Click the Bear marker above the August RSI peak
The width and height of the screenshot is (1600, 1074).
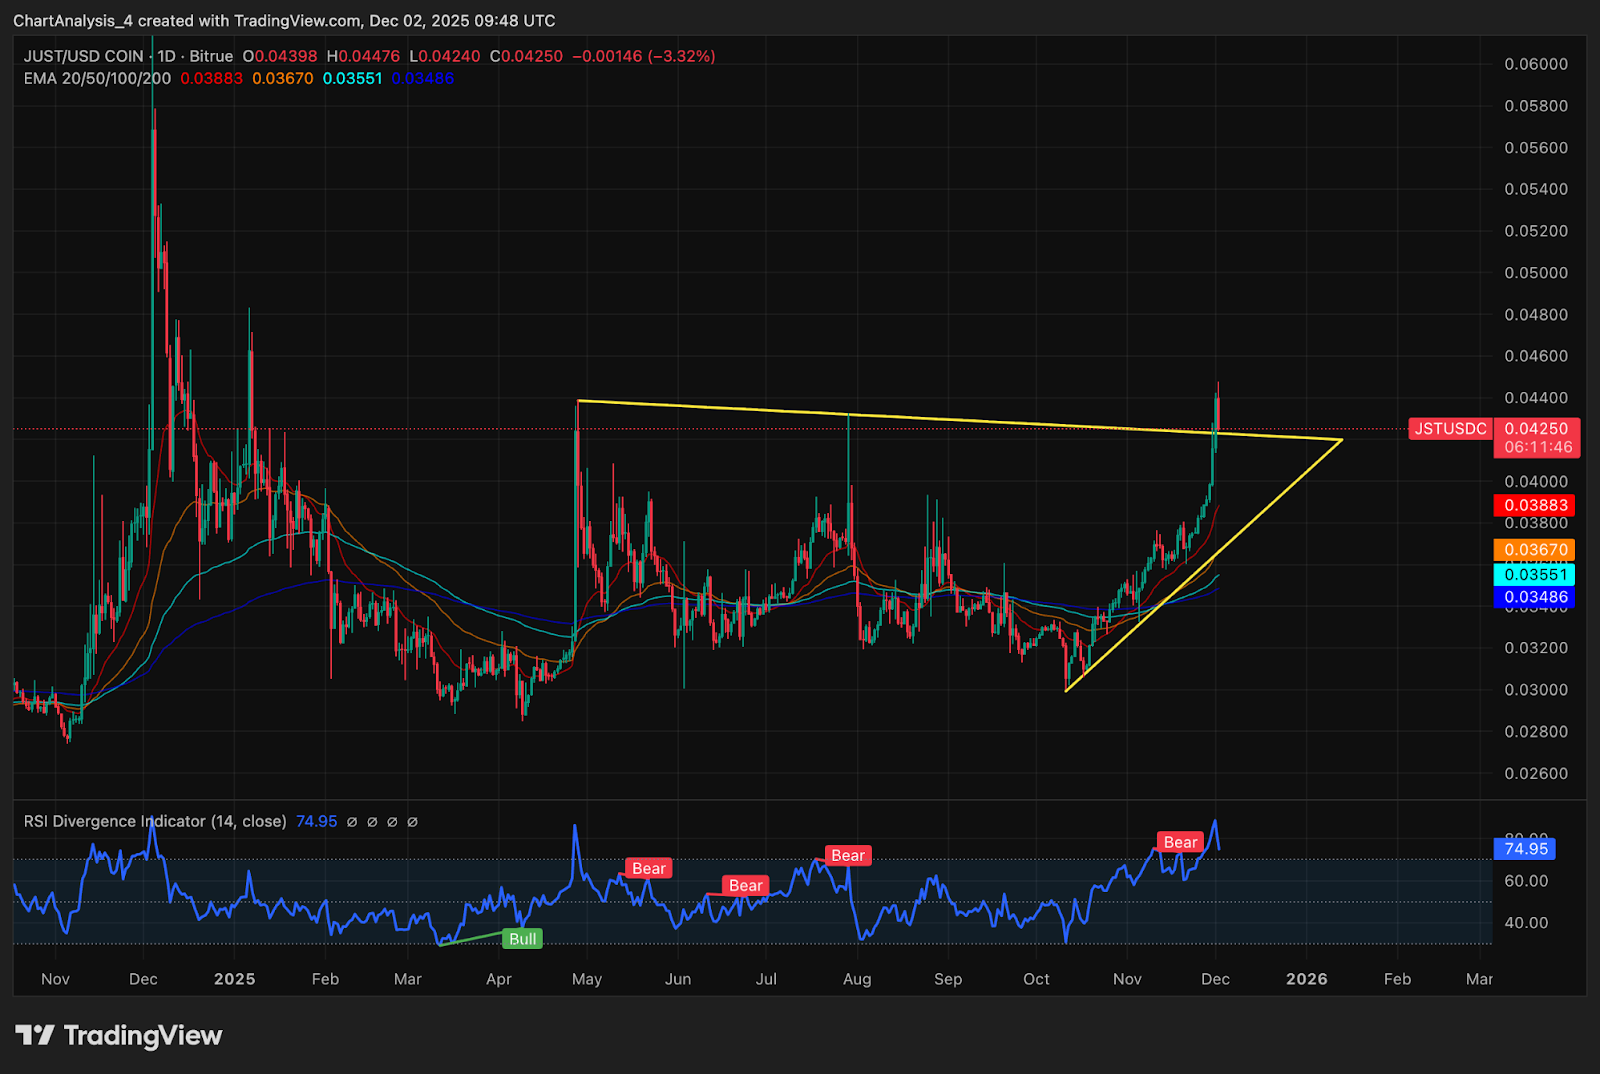(847, 855)
